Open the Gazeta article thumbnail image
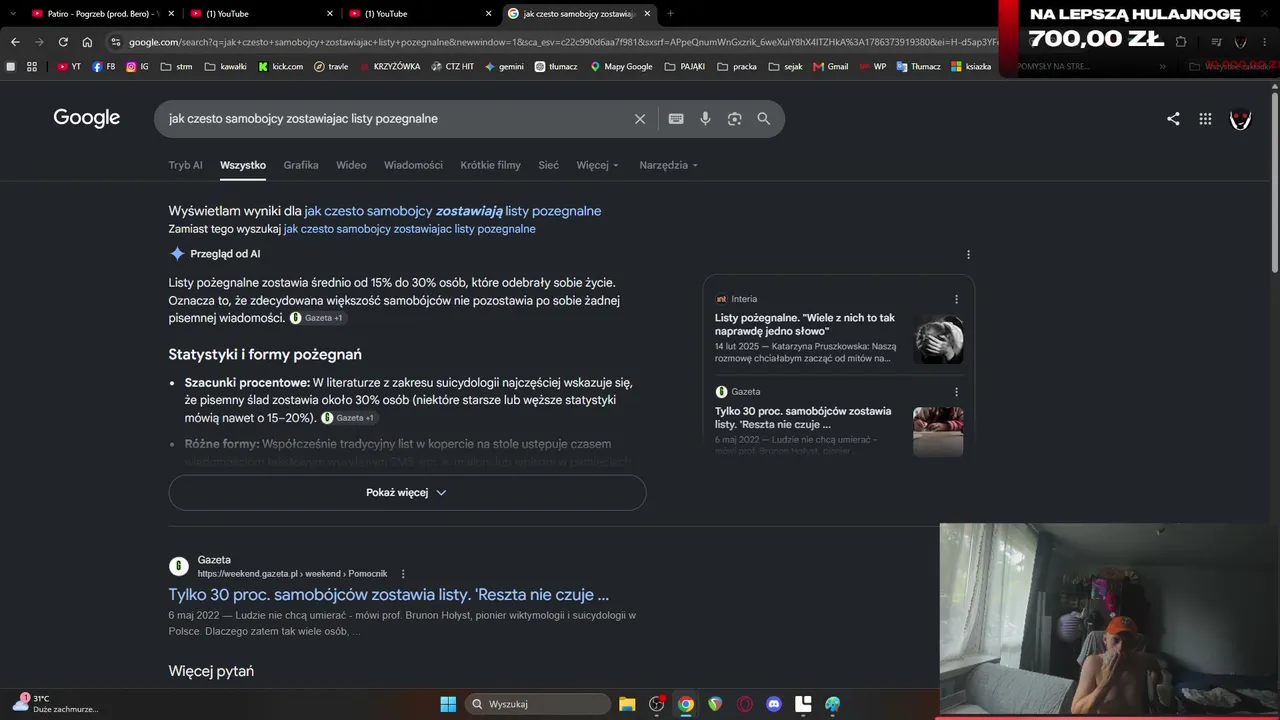The width and height of the screenshot is (1280, 720). tap(938, 432)
